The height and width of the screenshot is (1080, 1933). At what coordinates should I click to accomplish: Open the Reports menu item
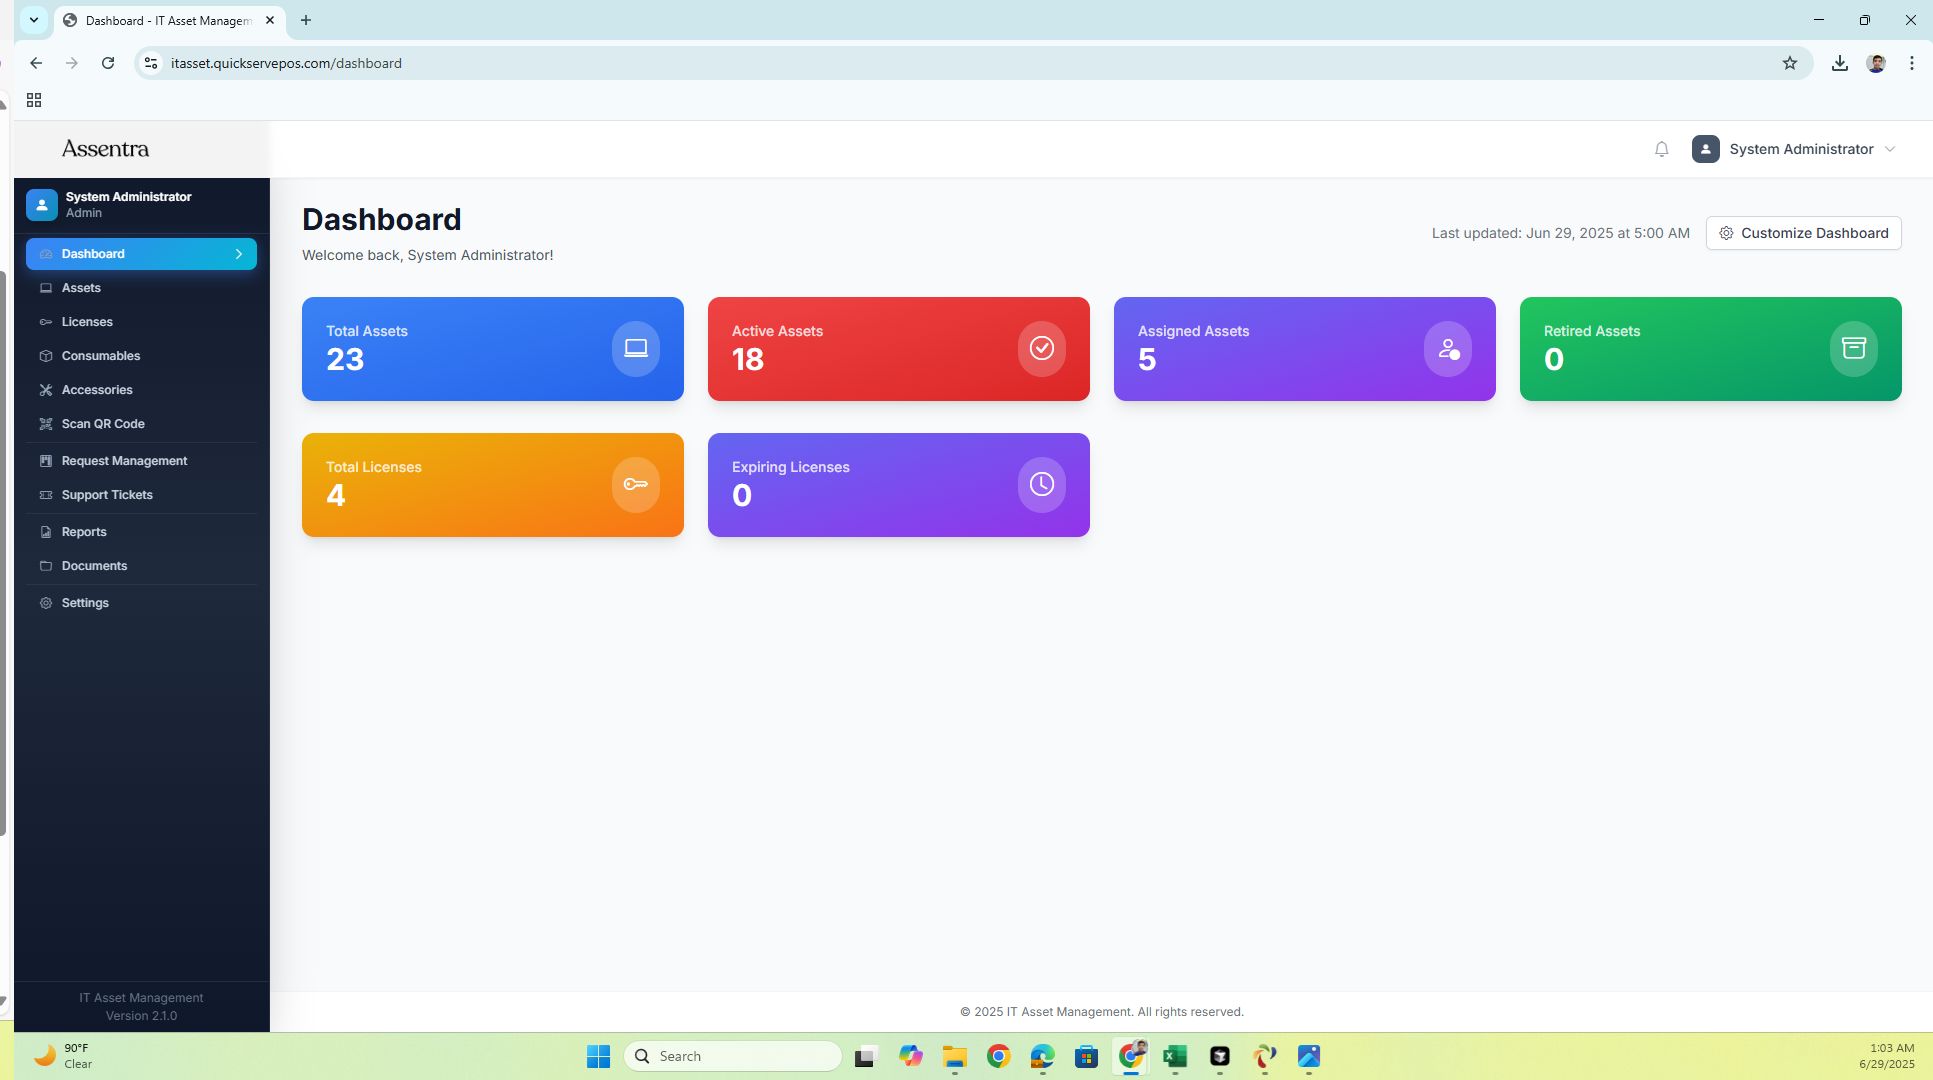[x=84, y=532]
